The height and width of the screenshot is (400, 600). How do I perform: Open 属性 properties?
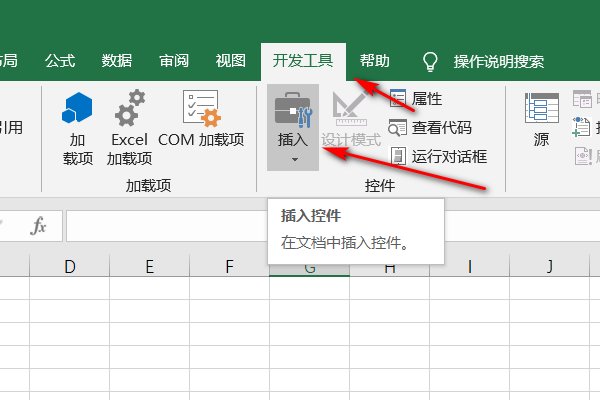pyautogui.click(x=416, y=99)
